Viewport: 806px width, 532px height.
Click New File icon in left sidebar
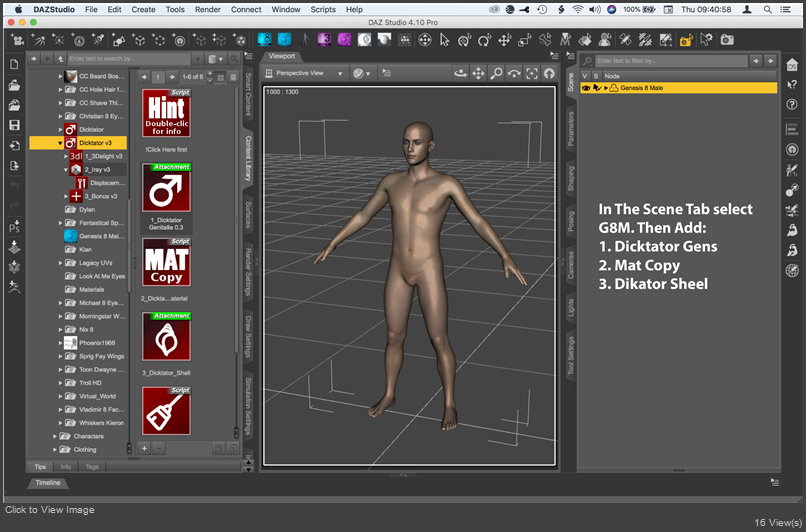14,64
